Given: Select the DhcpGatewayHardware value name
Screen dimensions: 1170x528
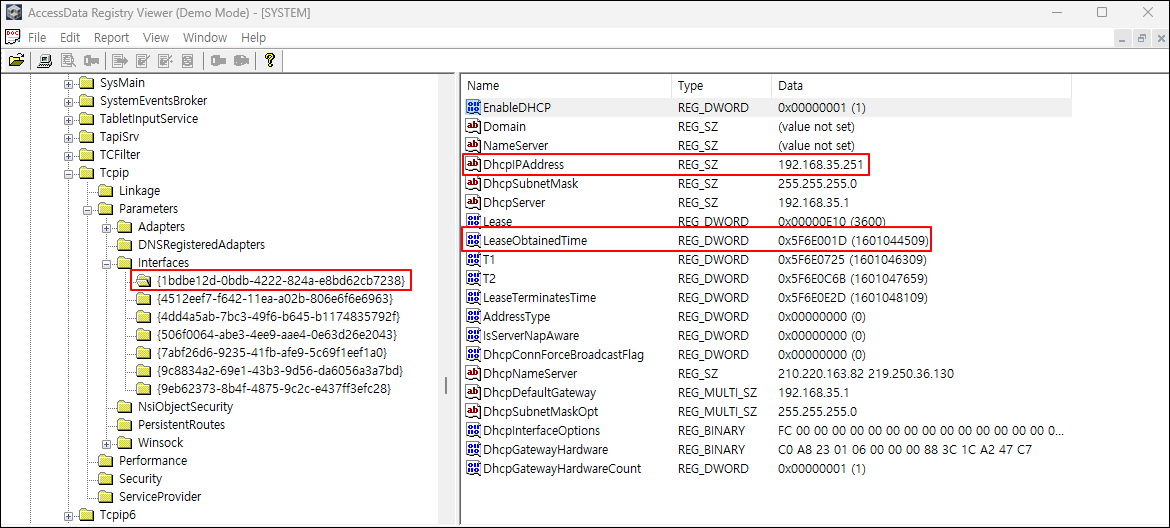Looking at the screenshot, I should [545, 450].
